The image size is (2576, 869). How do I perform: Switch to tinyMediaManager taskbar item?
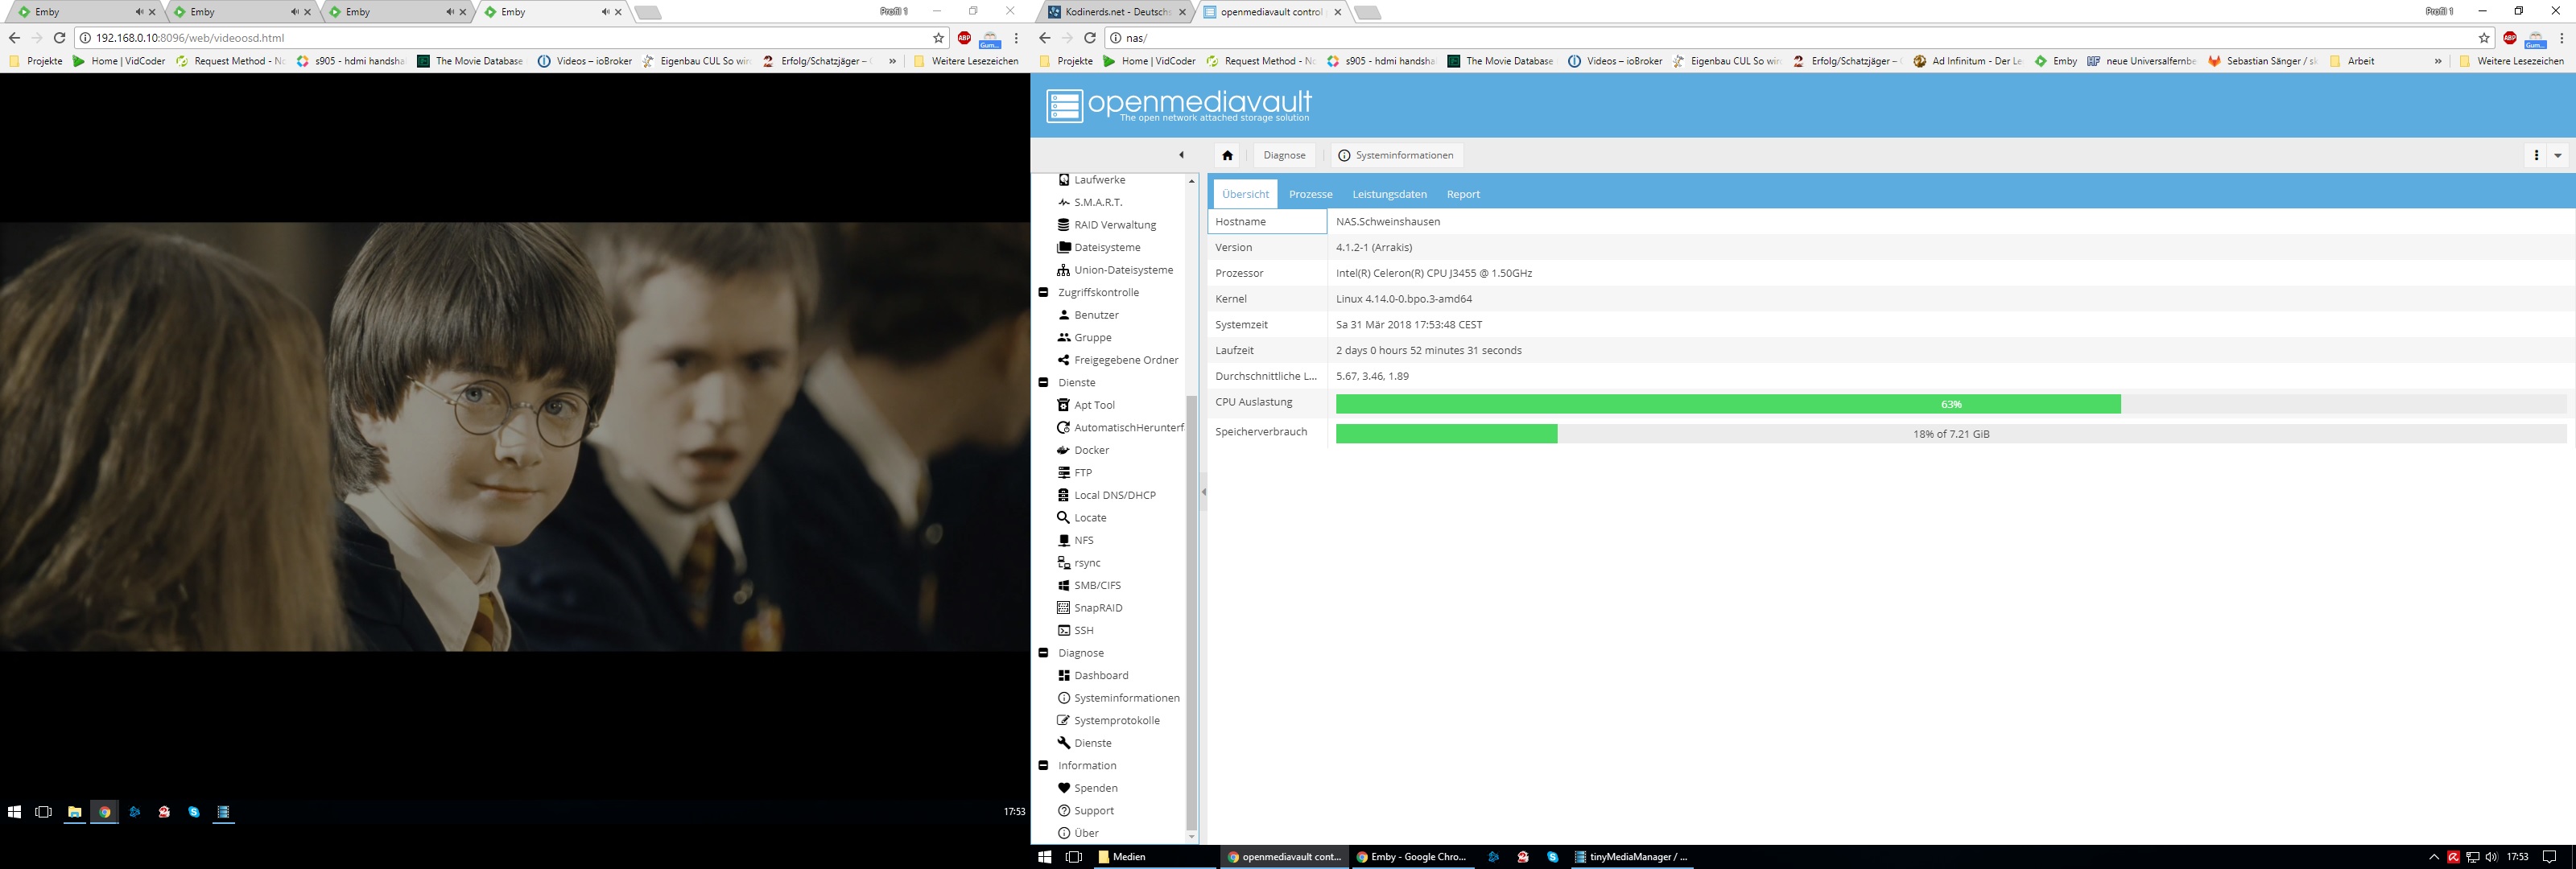(1630, 857)
